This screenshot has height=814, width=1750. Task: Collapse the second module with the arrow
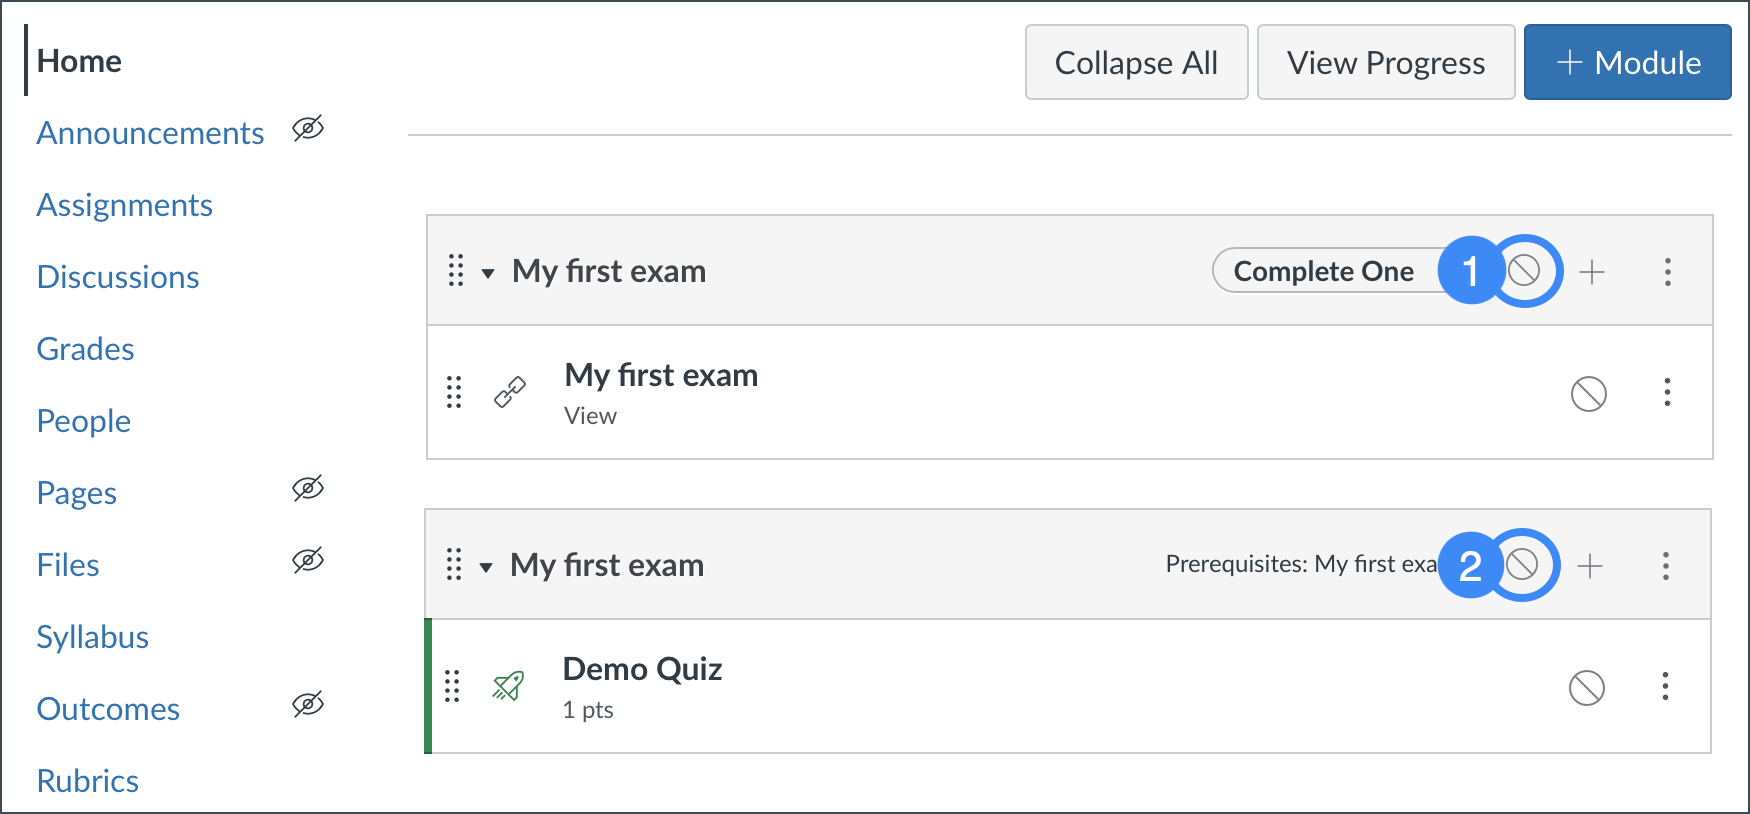pos(486,567)
